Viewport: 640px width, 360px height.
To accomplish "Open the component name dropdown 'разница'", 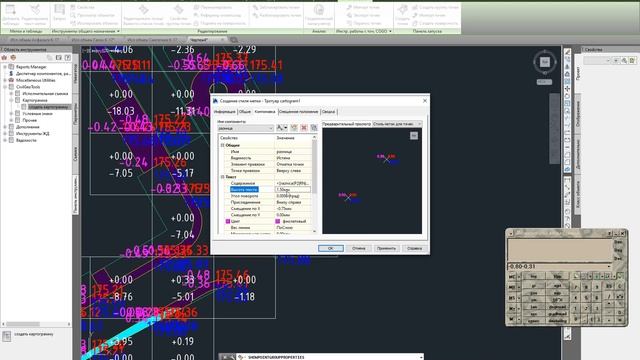I will [245, 128].
